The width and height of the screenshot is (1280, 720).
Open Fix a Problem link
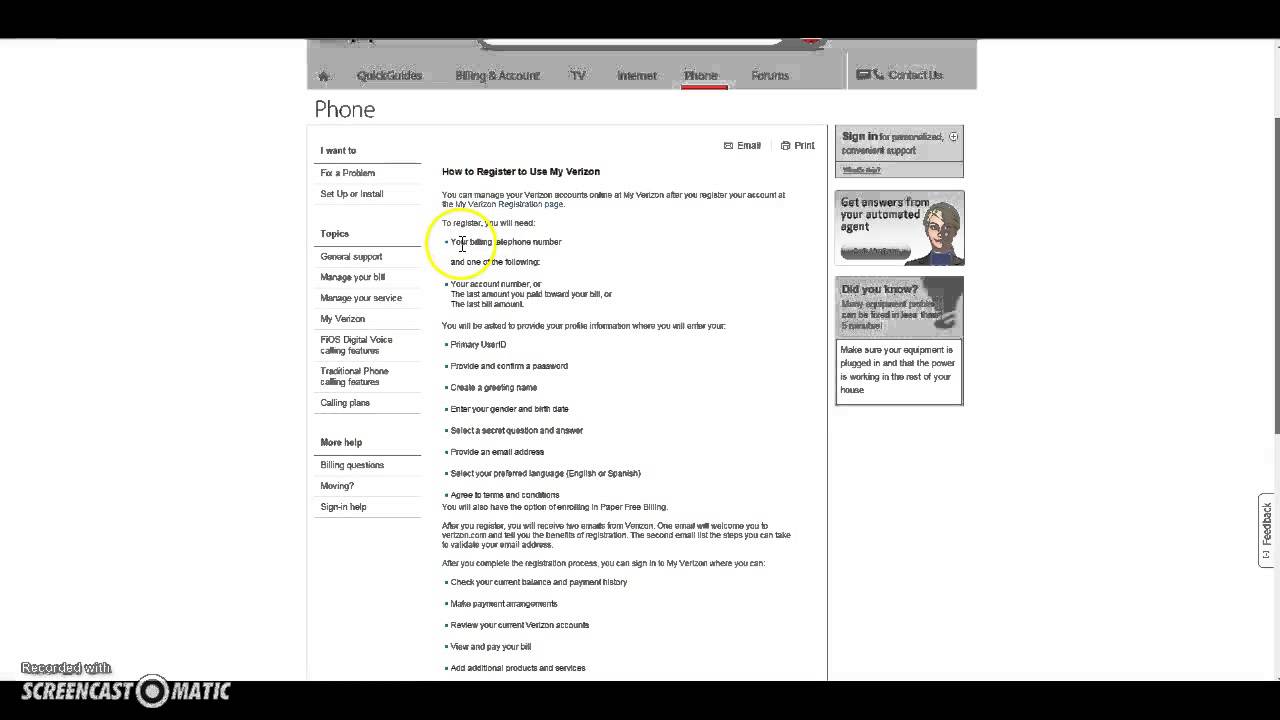tap(348, 173)
